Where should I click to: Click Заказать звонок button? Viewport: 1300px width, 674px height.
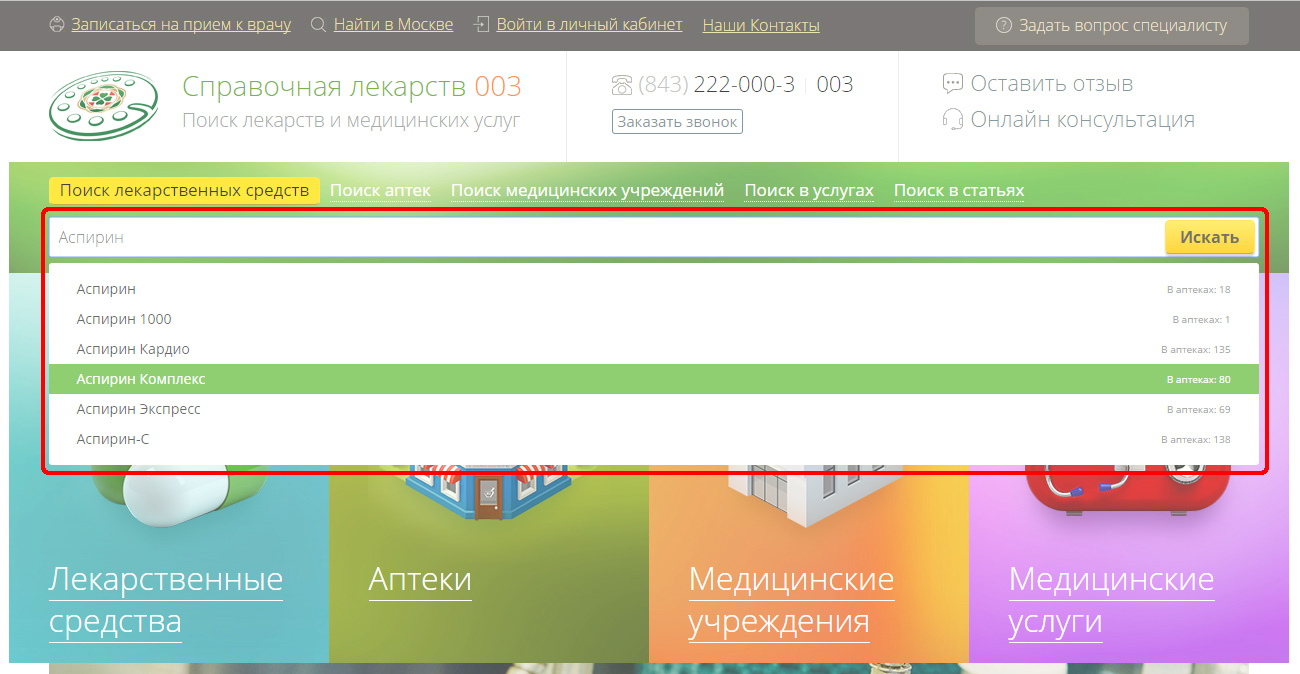point(677,122)
